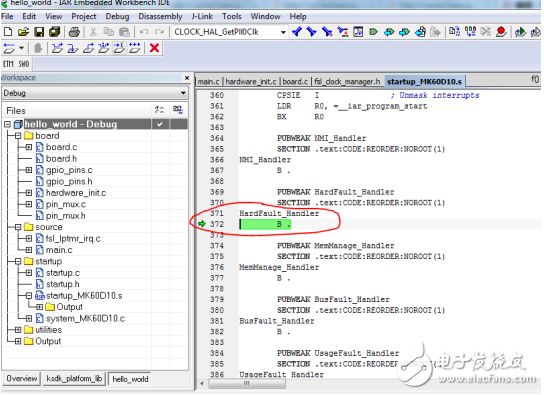Compile the file with Compile icon
Viewport: 544px width, 395px height.
tap(454, 32)
